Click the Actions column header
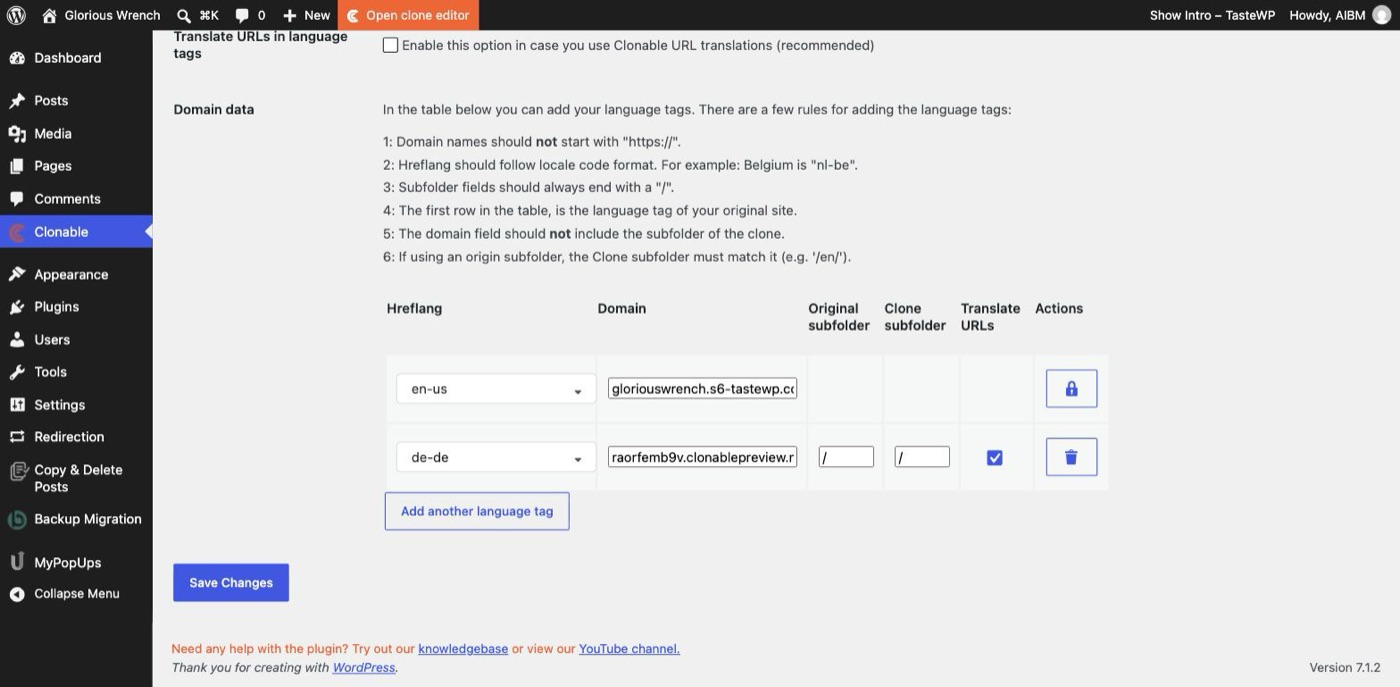1400x687 pixels. click(x=1059, y=308)
